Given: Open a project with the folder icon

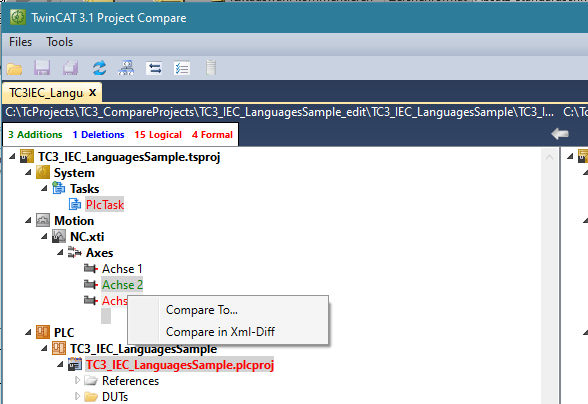Looking at the screenshot, I should (x=14, y=69).
